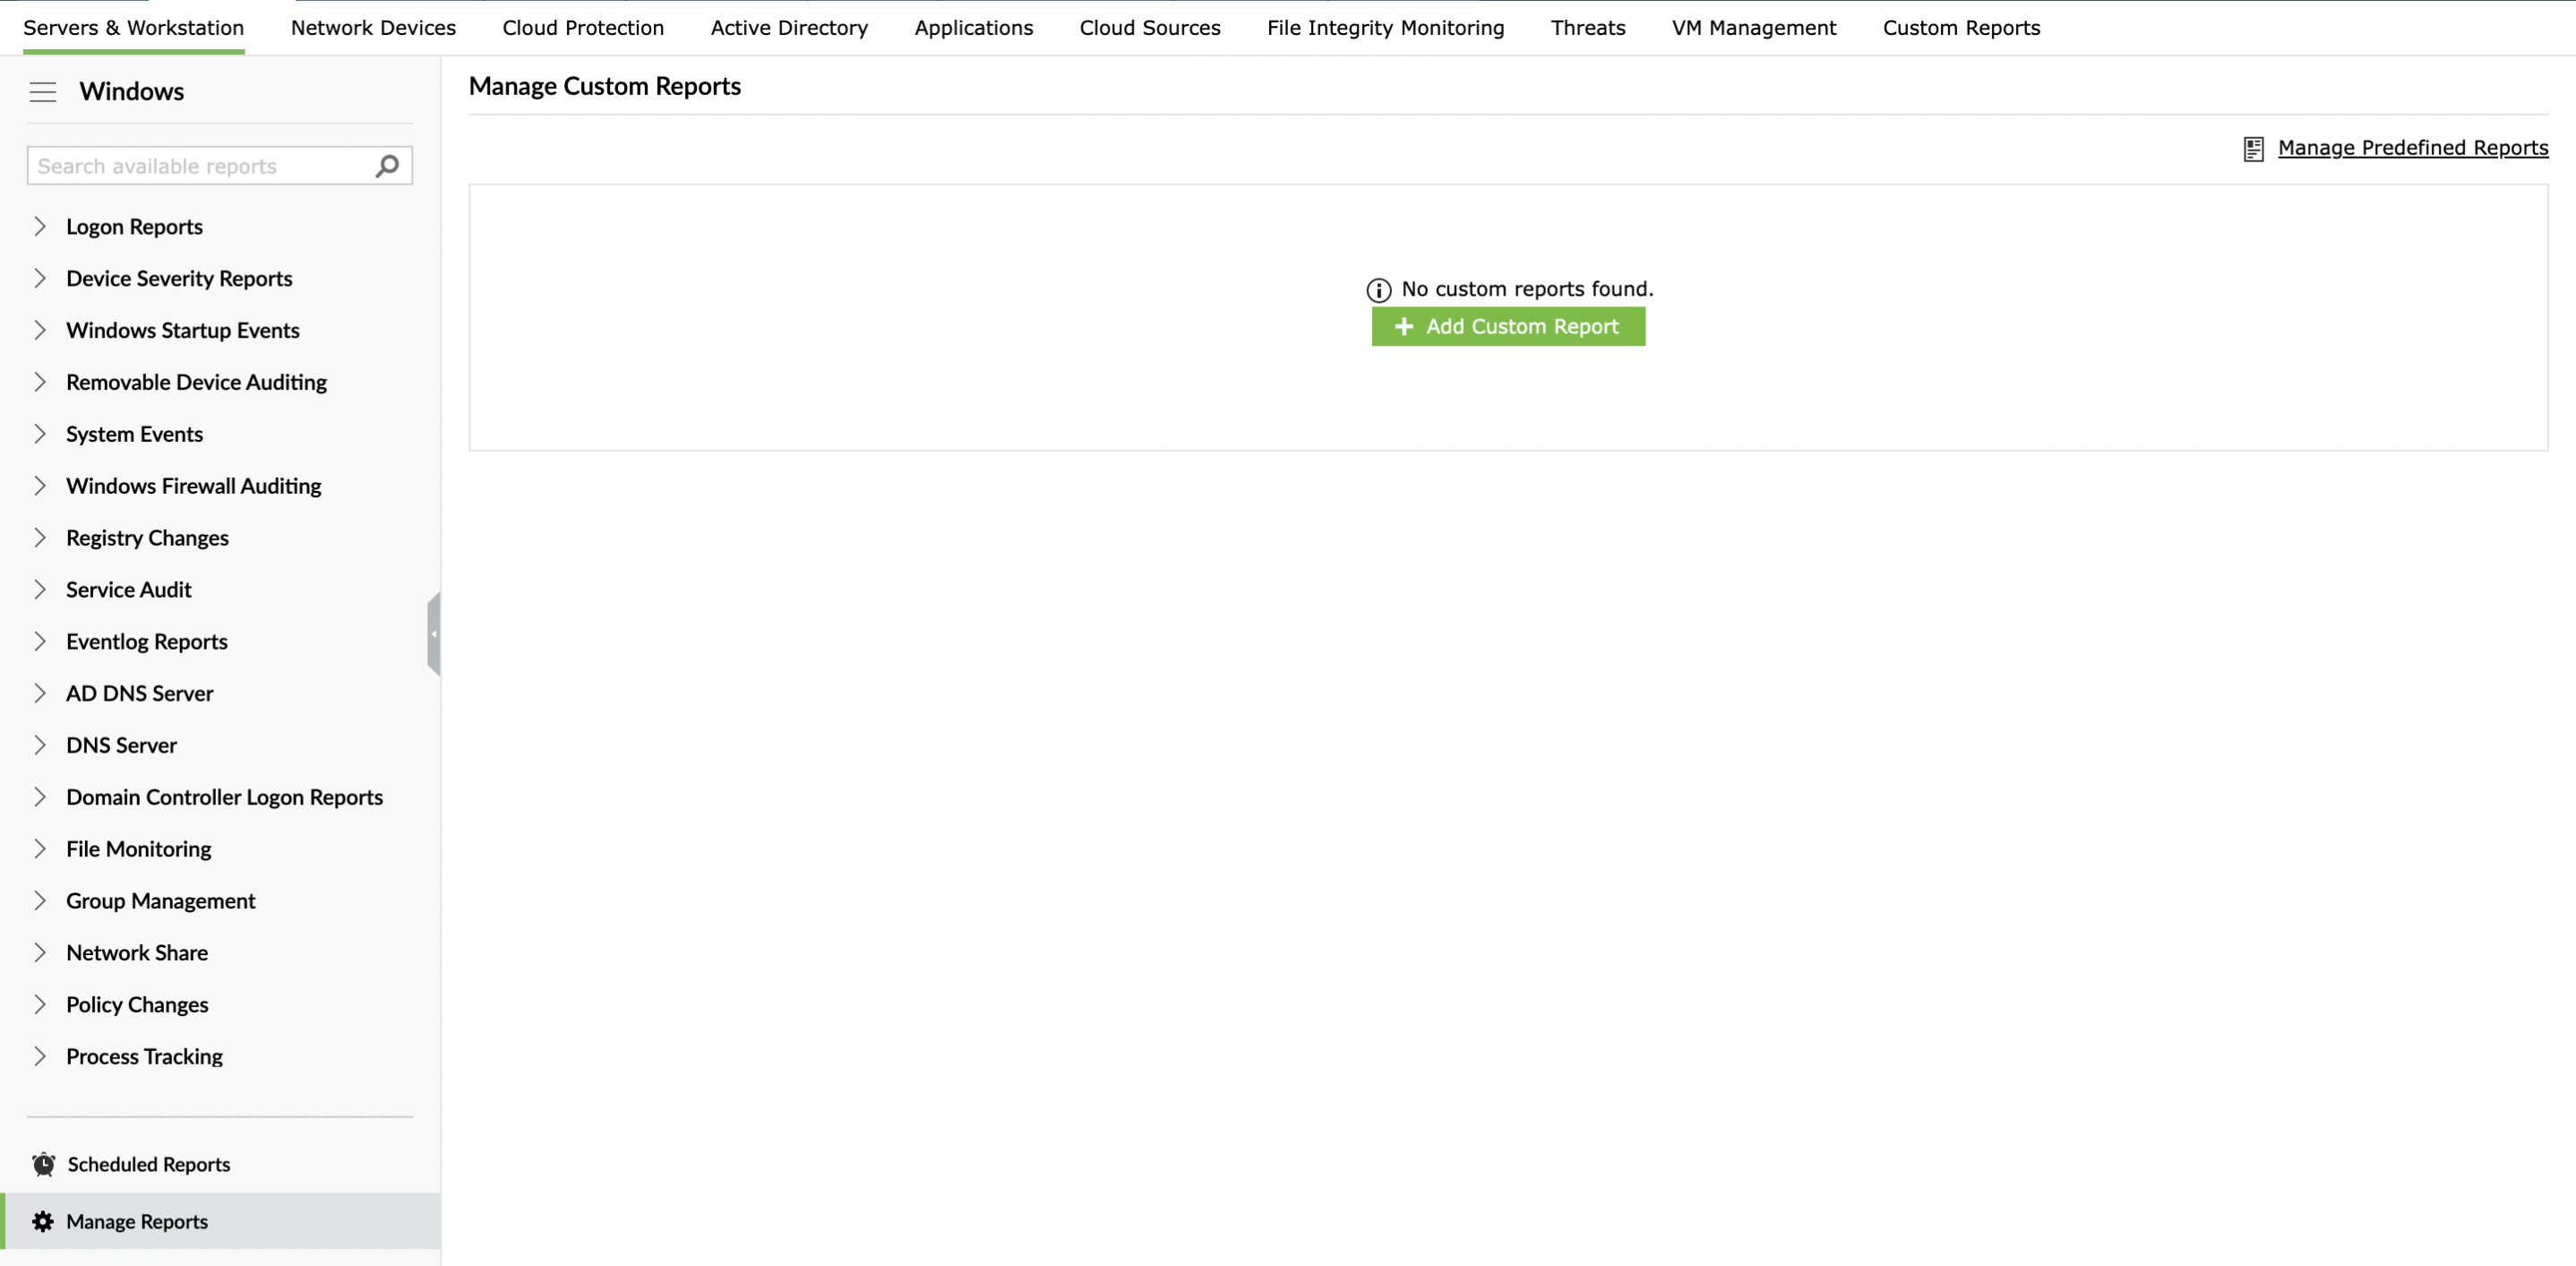Open the File Integrity Monitoring tab

click(x=1385, y=28)
